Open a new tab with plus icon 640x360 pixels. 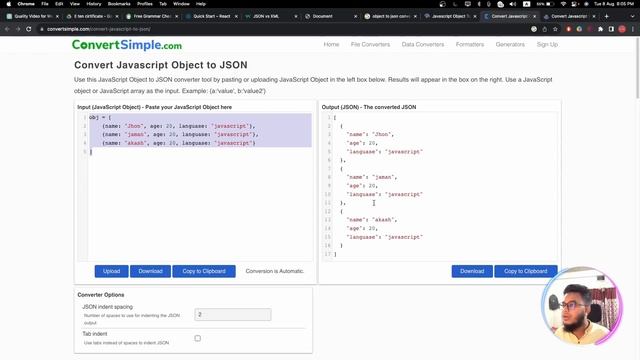(x=607, y=16)
